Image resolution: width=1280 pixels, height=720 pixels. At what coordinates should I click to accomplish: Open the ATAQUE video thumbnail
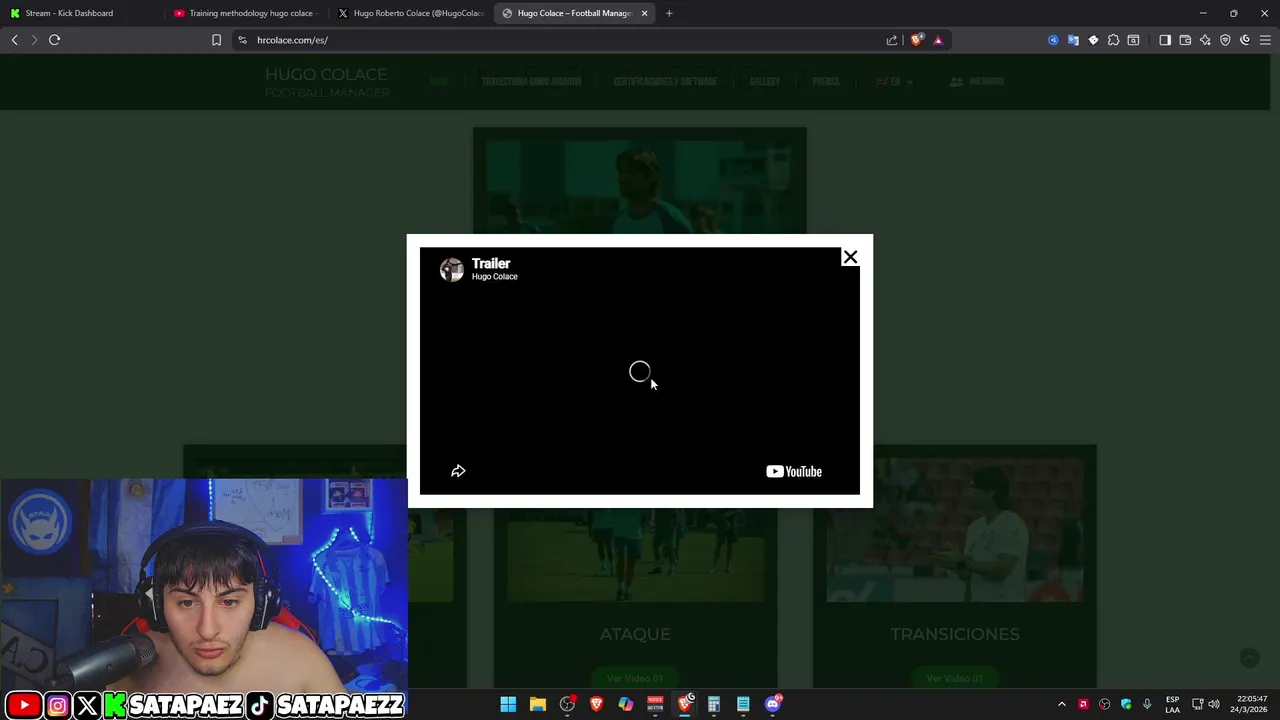click(x=635, y=555)
